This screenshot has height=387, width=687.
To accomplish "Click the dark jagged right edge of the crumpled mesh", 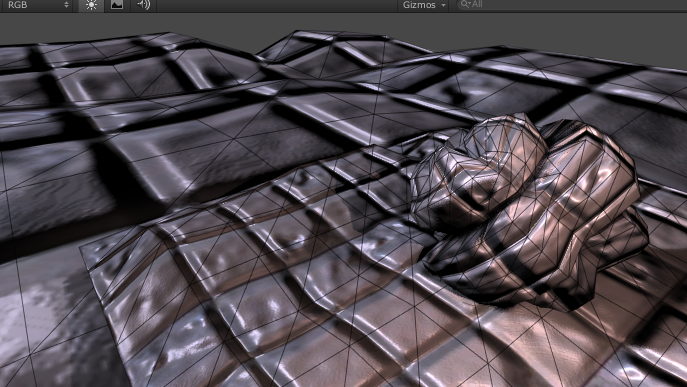I will click(x=640, y=237).
